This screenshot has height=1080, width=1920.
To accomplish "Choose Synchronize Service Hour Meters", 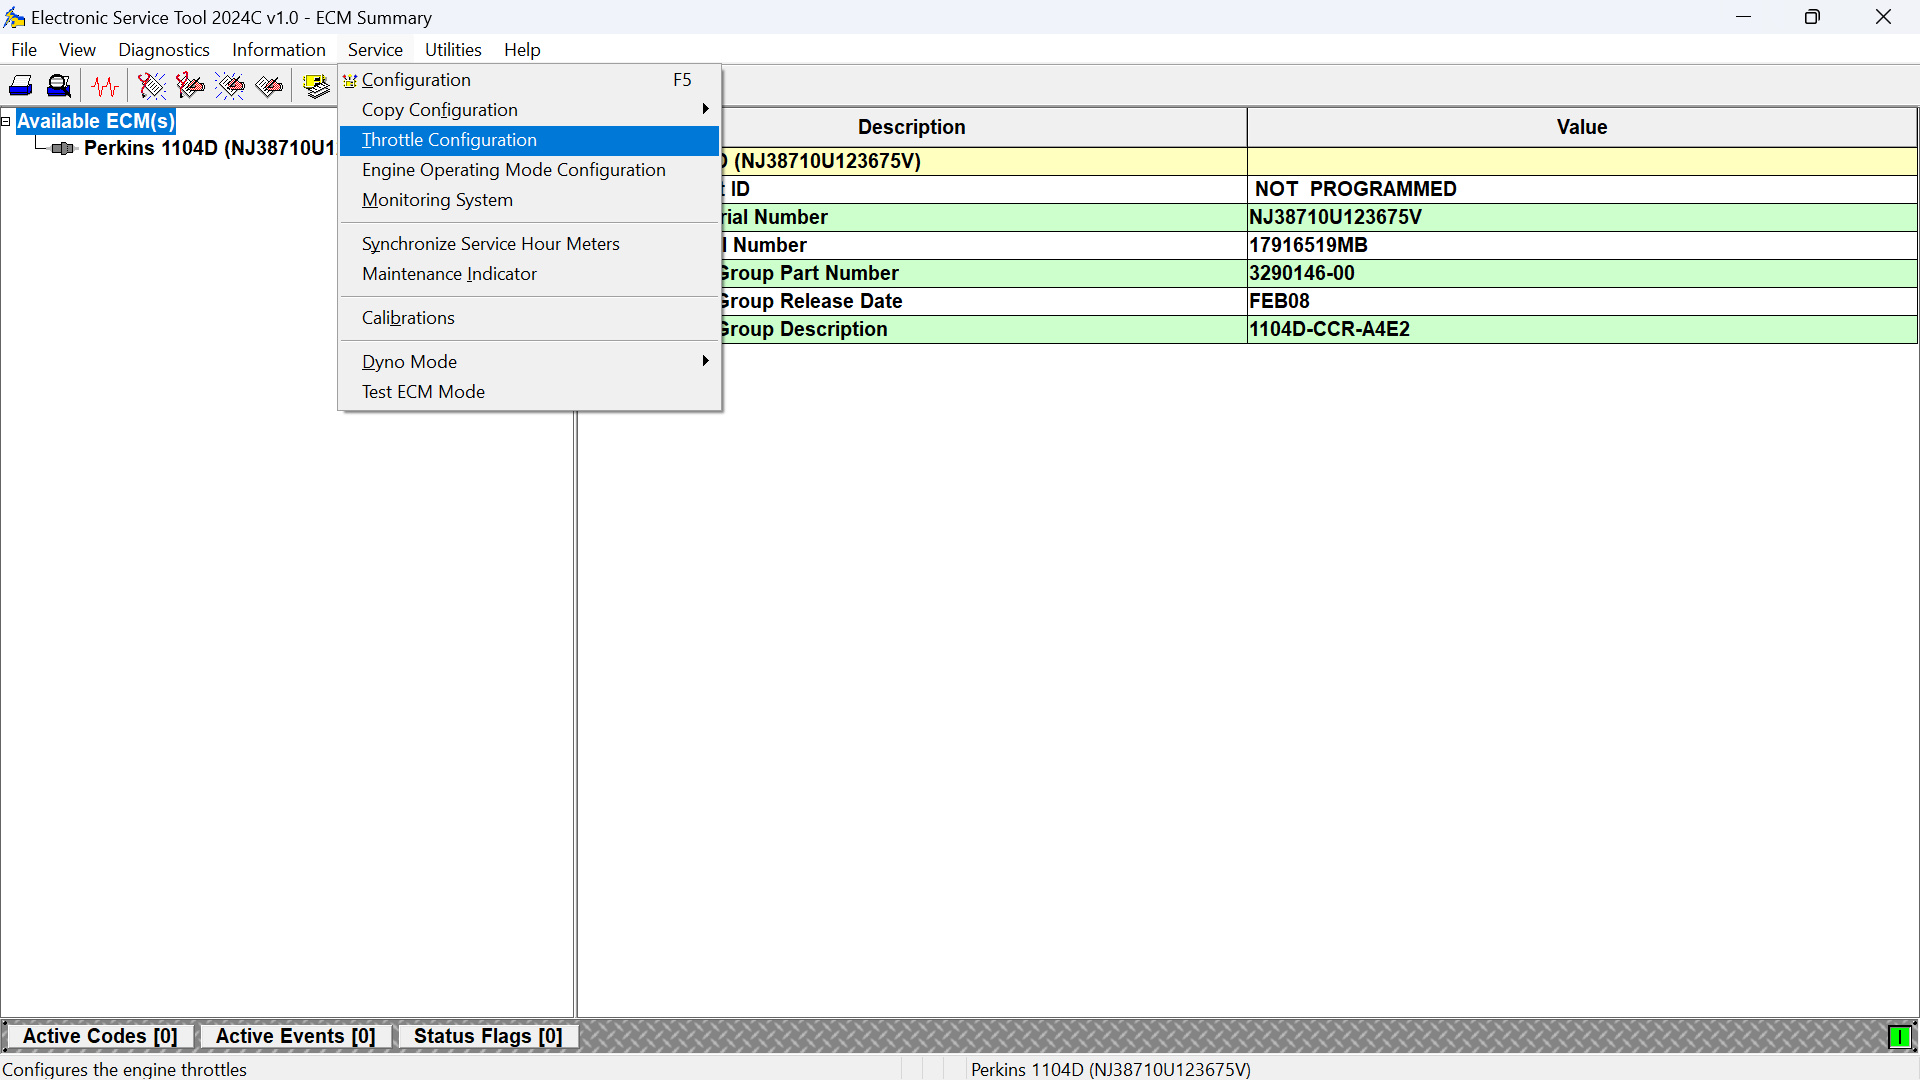I will tap(530, 244).
